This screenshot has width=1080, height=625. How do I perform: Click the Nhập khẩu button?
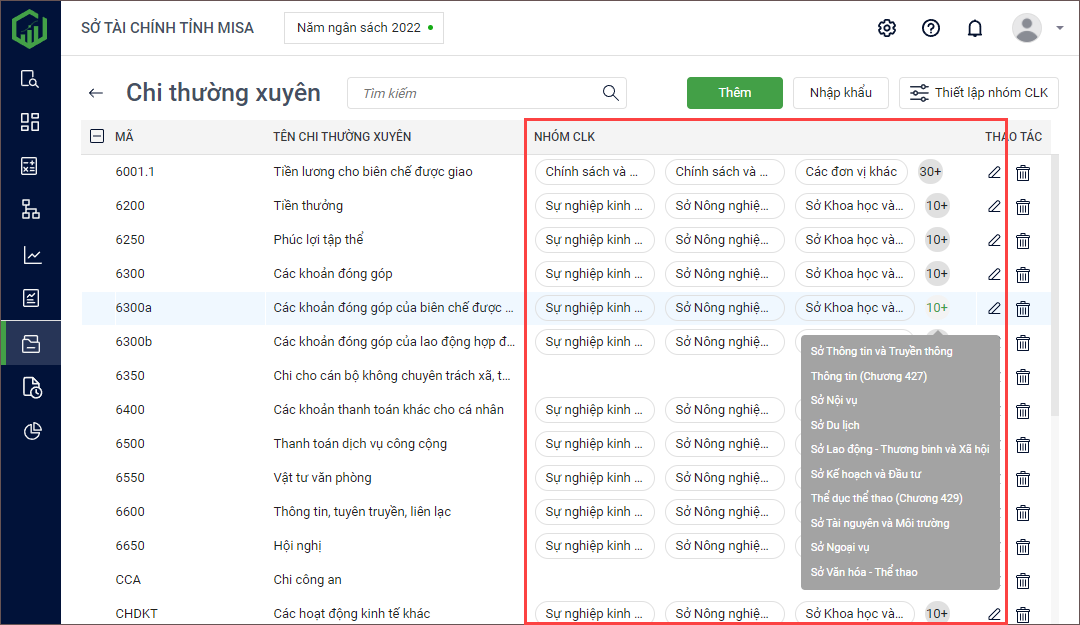click(840, 93)
